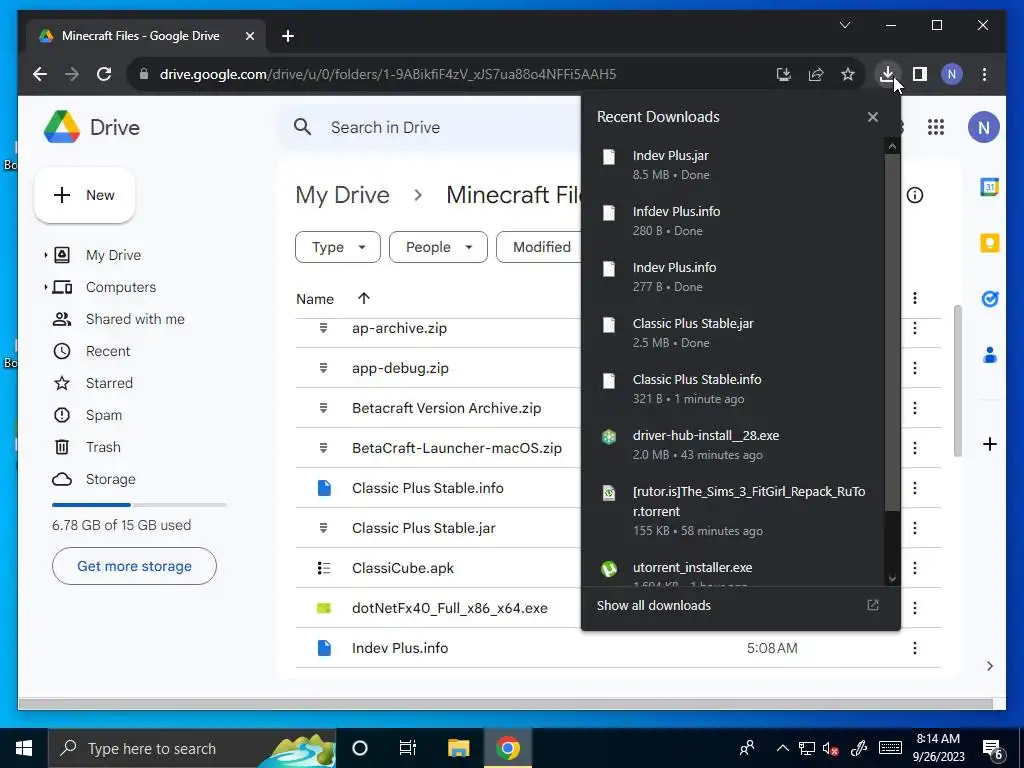Expand side panel chevron at bottom right
This screenshot has width=1024, height=768.
point(990,666)
